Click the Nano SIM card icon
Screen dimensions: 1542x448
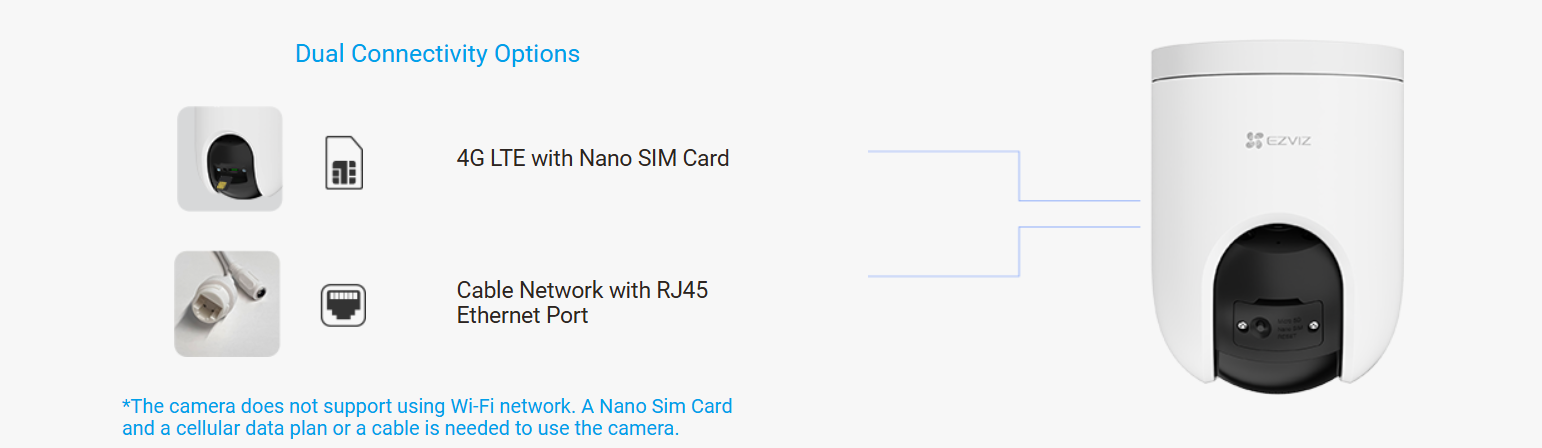[344, 164]
